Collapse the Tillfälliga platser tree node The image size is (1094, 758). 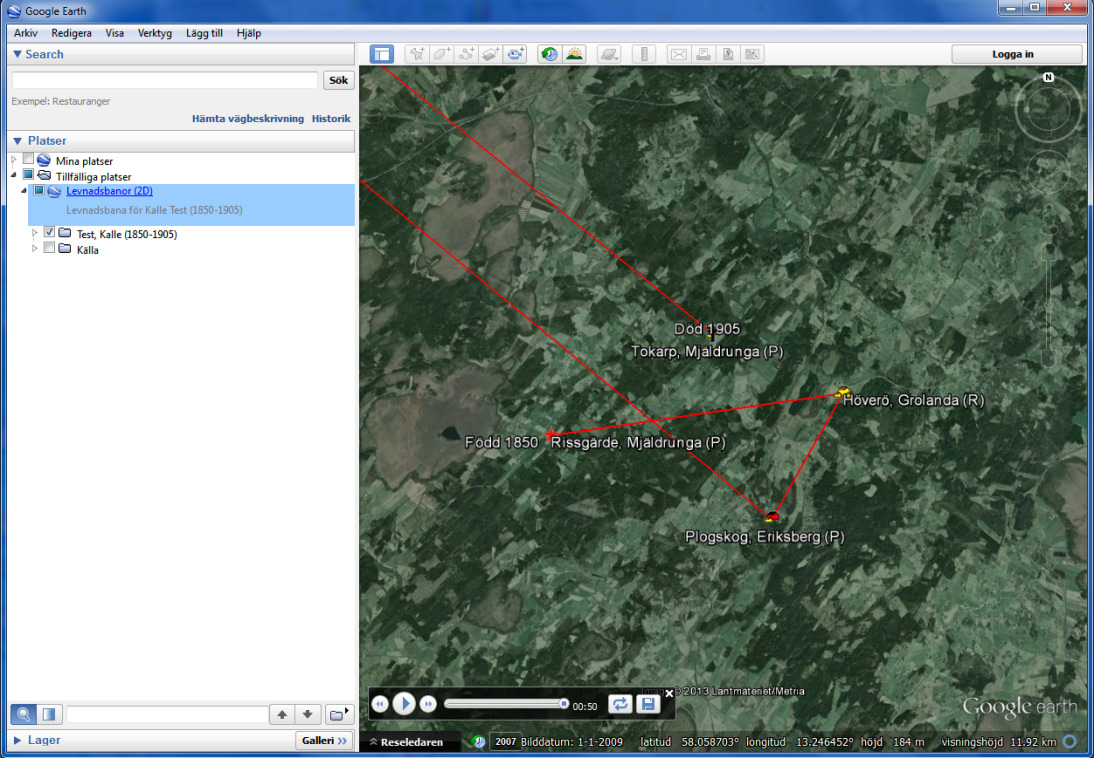pos(13,175)
